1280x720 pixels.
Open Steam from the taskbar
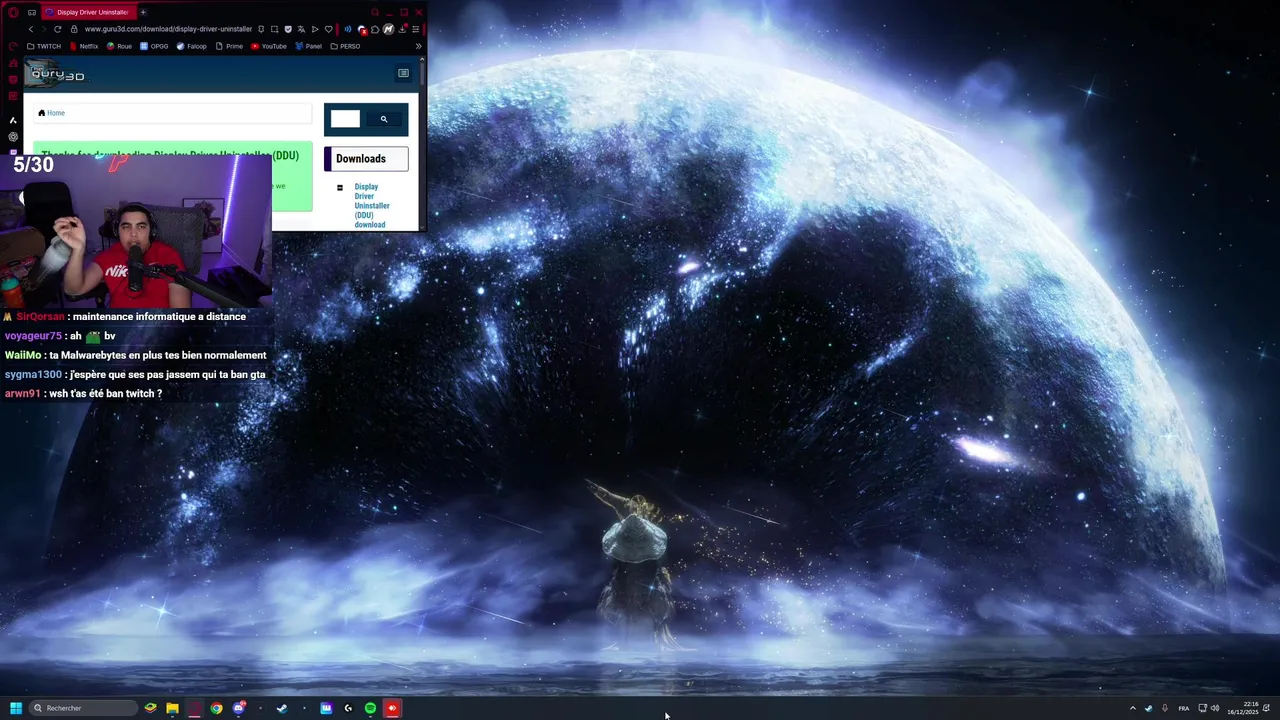(x=282, y=708)
